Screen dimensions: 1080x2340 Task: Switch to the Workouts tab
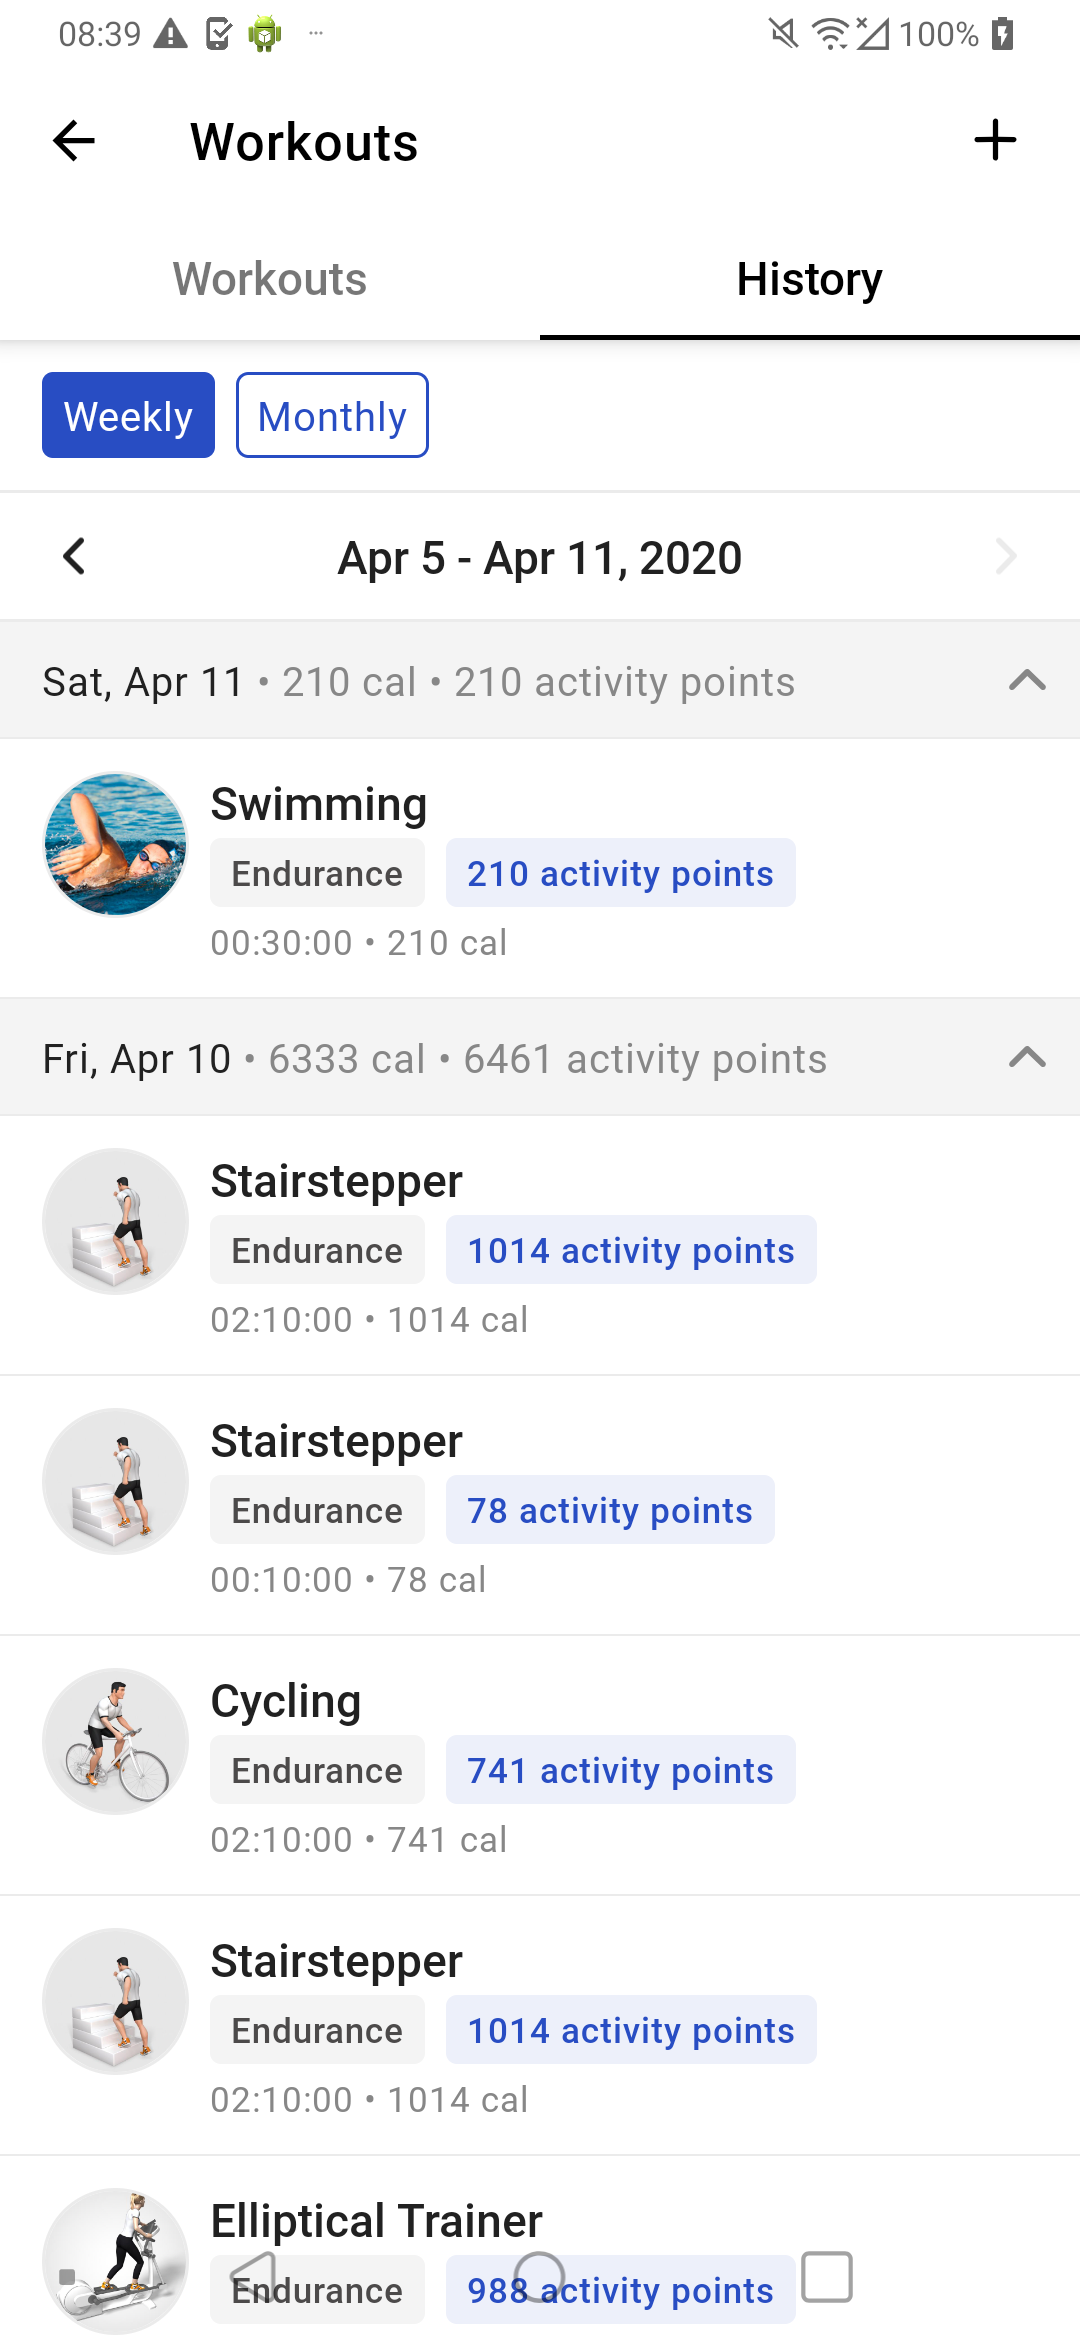tap(270, 279)
